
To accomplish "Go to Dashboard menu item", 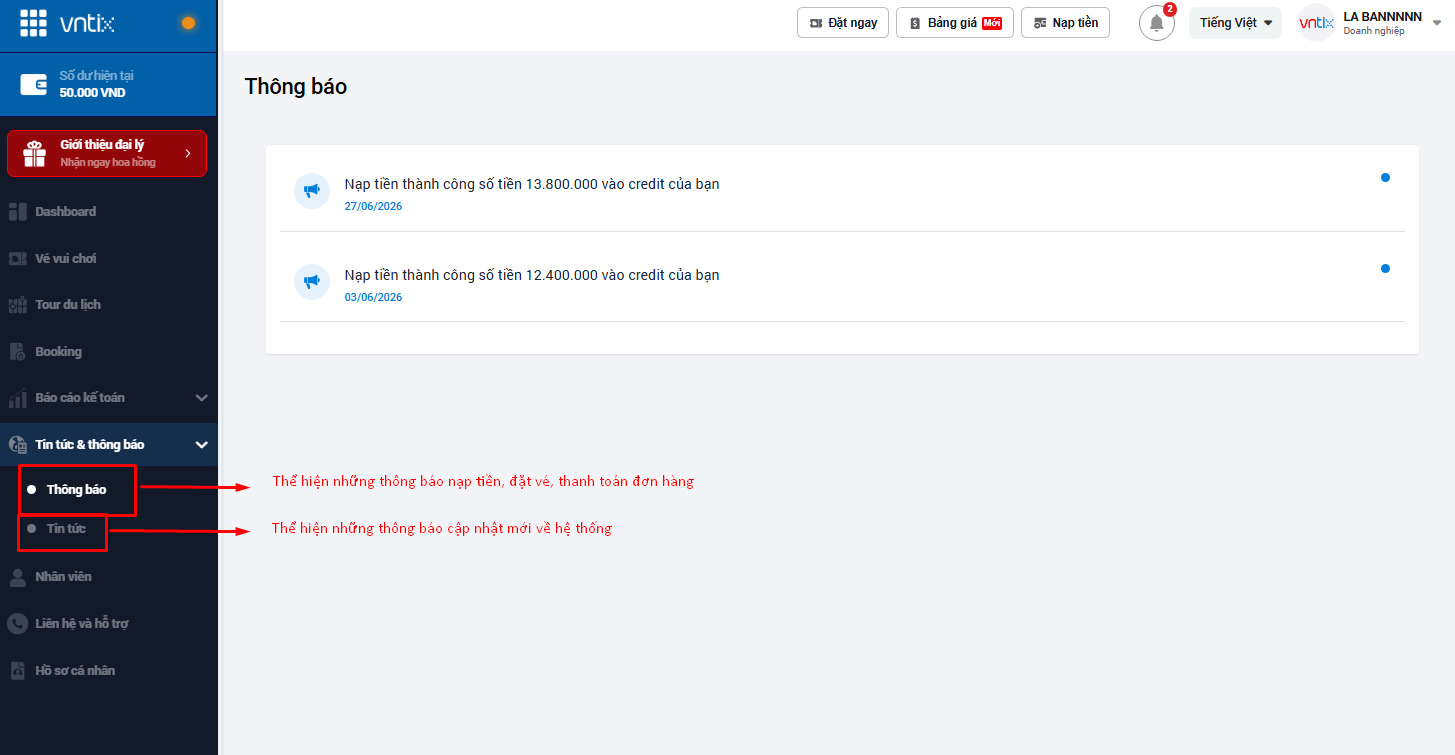I will point(66,211).
